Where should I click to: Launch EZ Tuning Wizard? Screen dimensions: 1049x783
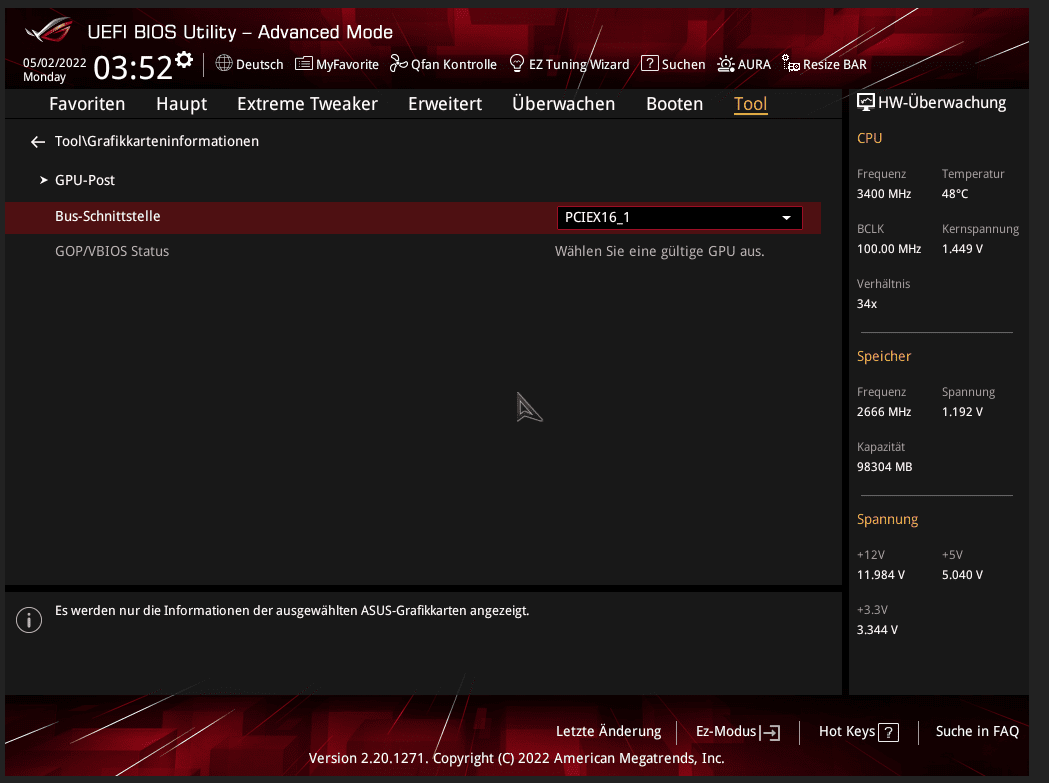coord(579,64)
